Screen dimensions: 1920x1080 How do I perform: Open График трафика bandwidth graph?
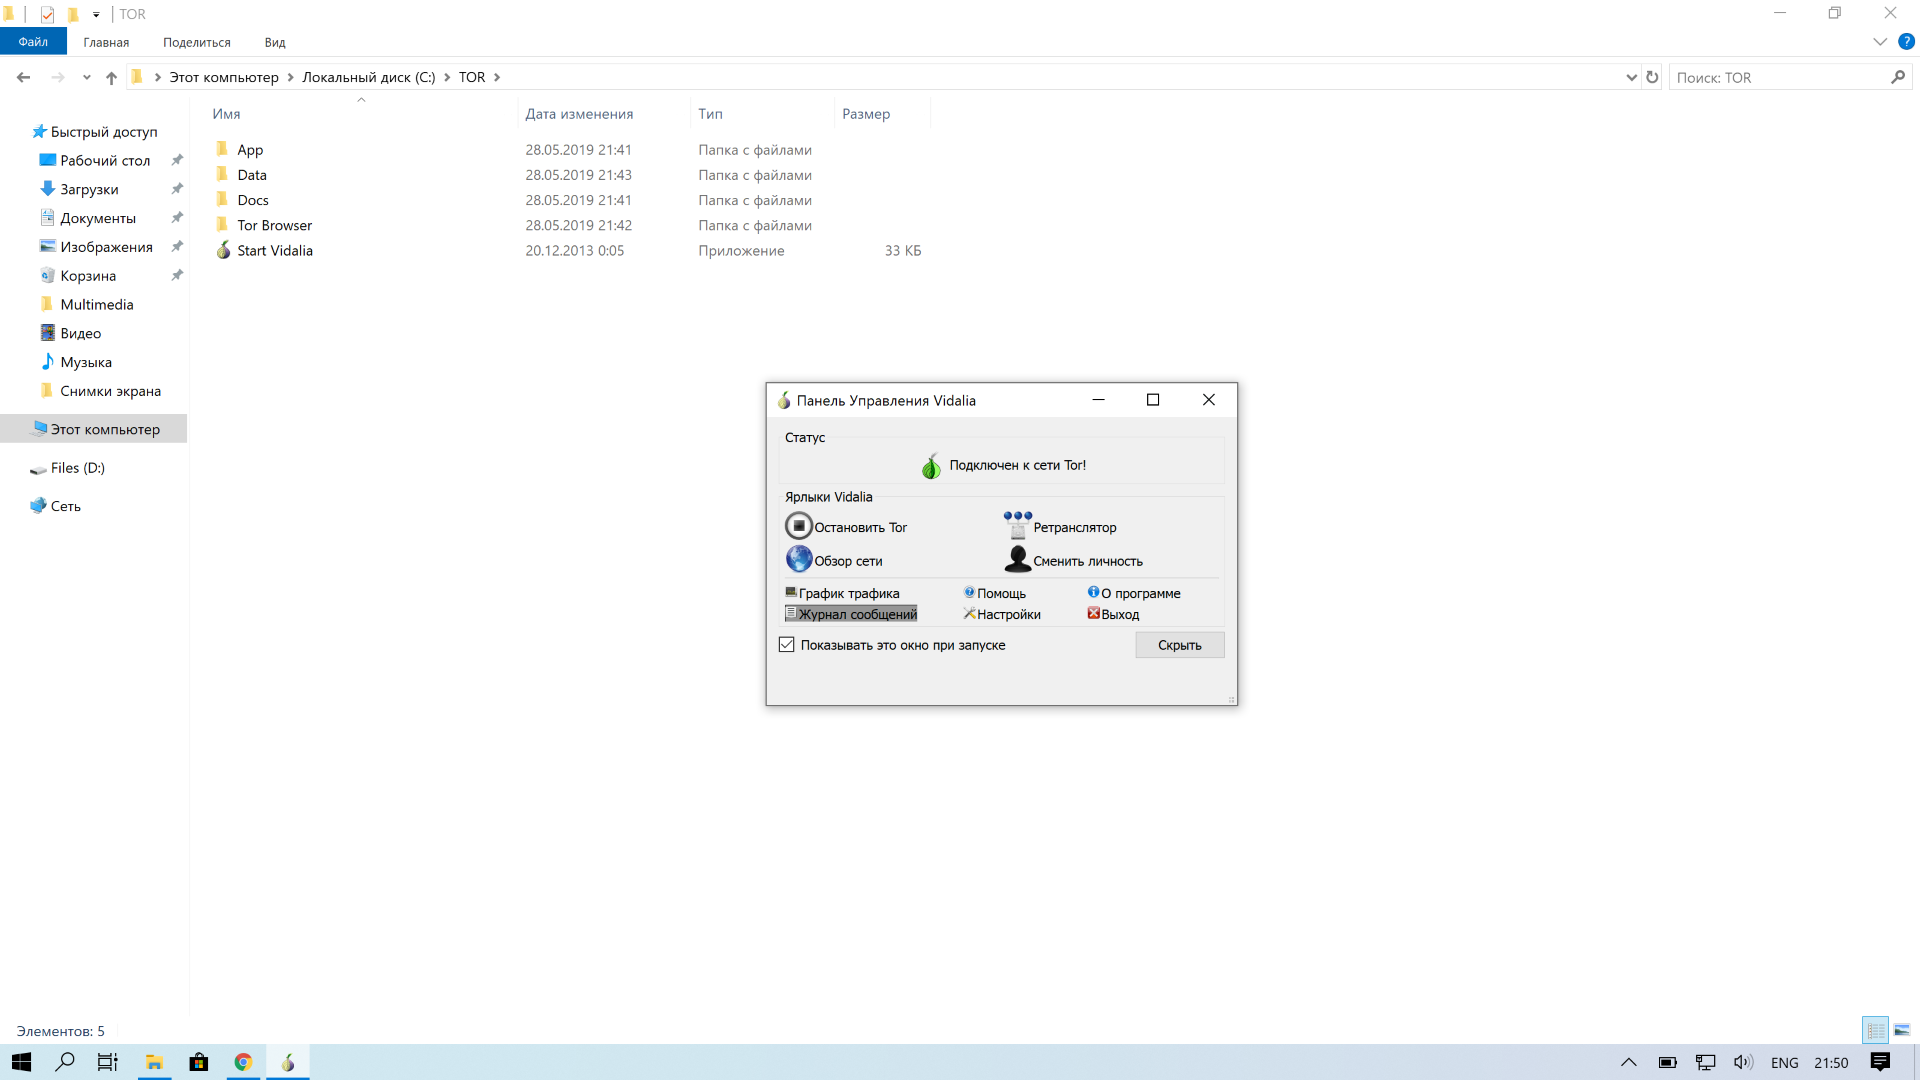click(x=842, y=593)
